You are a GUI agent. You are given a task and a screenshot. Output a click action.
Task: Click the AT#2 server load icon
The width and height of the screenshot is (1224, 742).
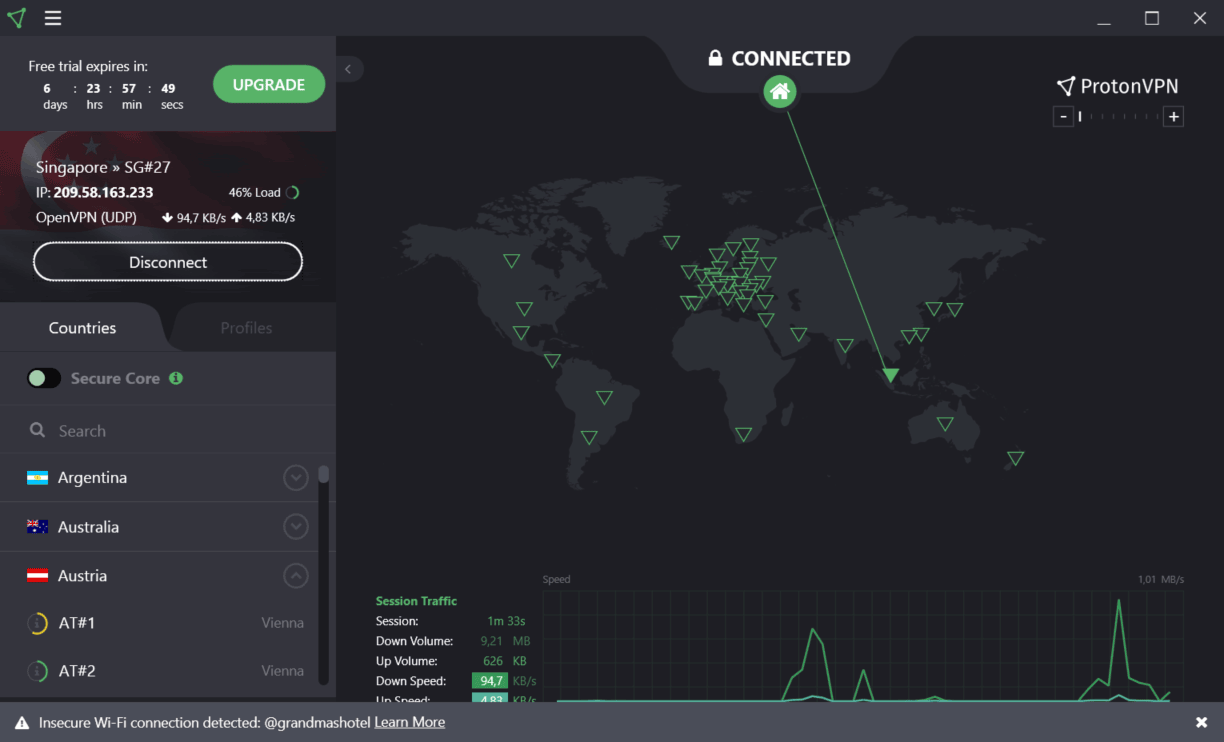37,671
